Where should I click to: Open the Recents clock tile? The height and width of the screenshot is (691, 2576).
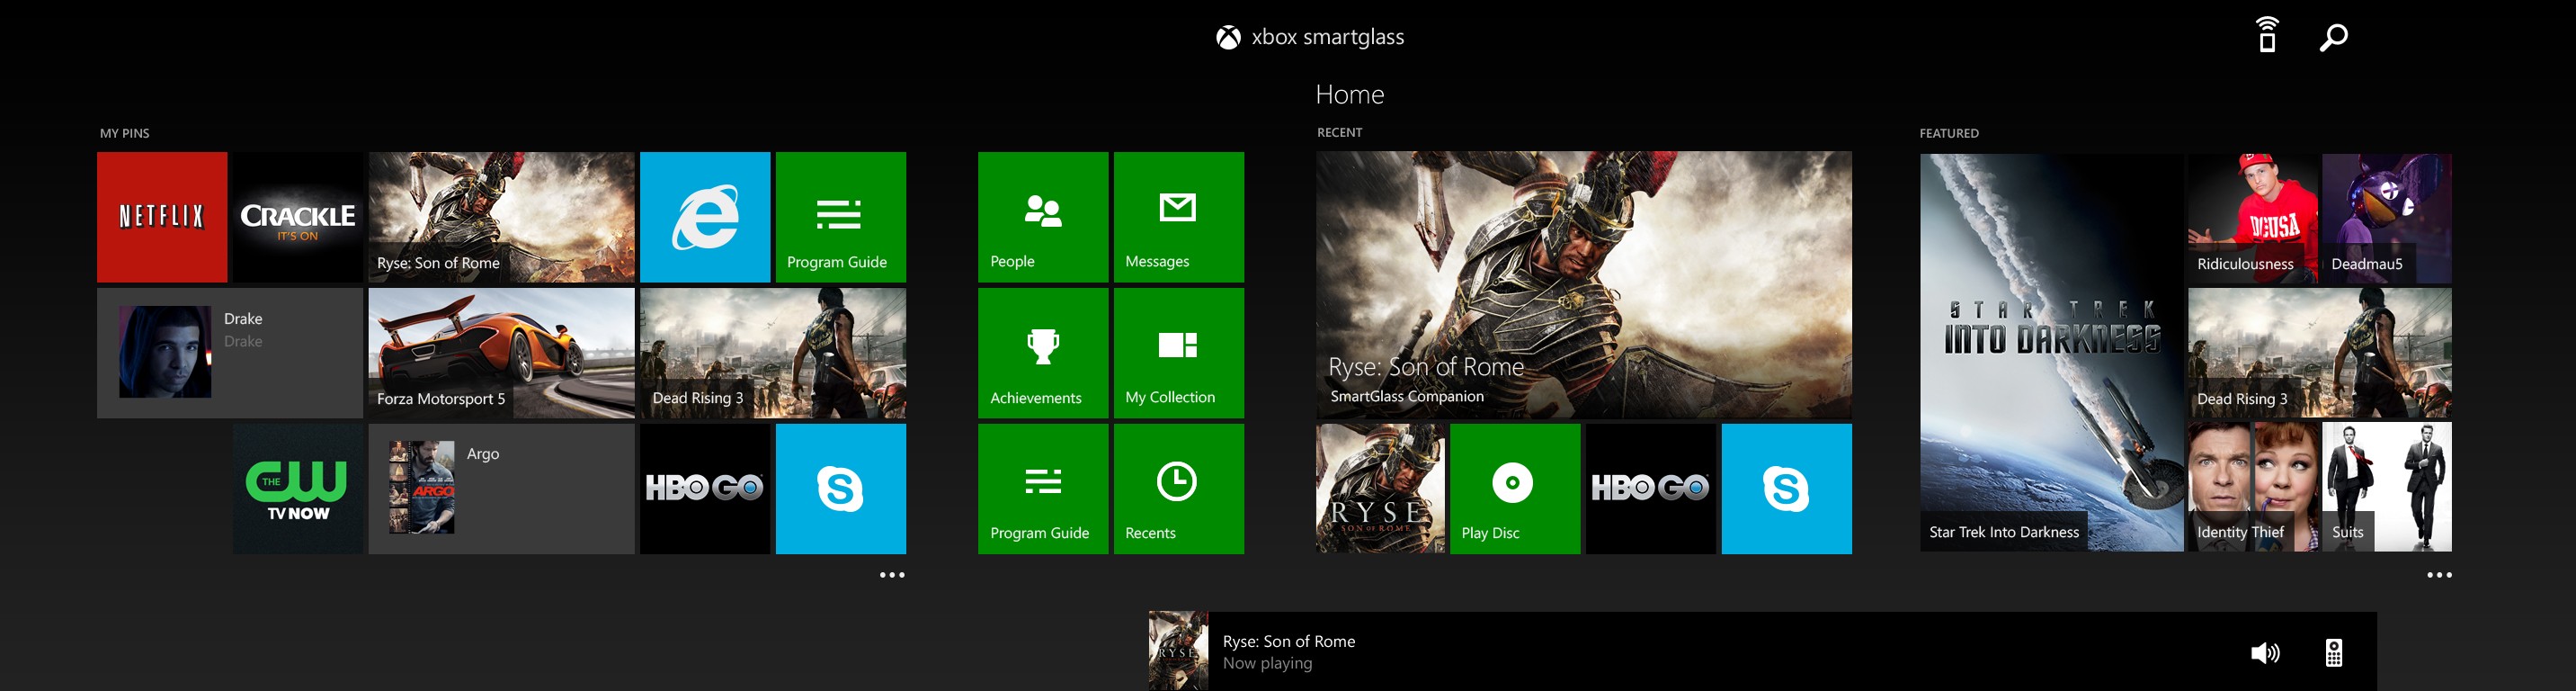(x=1178, y=488)
